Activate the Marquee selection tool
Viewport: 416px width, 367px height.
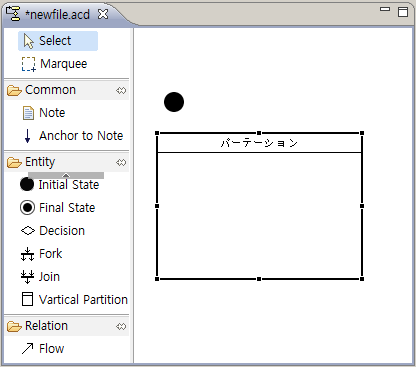(x=55, y=64)
